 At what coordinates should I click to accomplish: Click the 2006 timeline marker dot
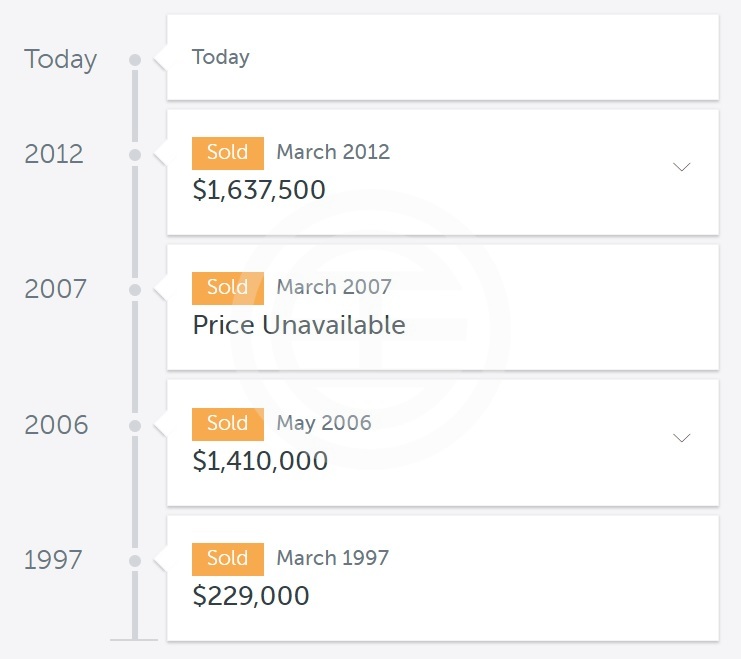click(135, 426)
